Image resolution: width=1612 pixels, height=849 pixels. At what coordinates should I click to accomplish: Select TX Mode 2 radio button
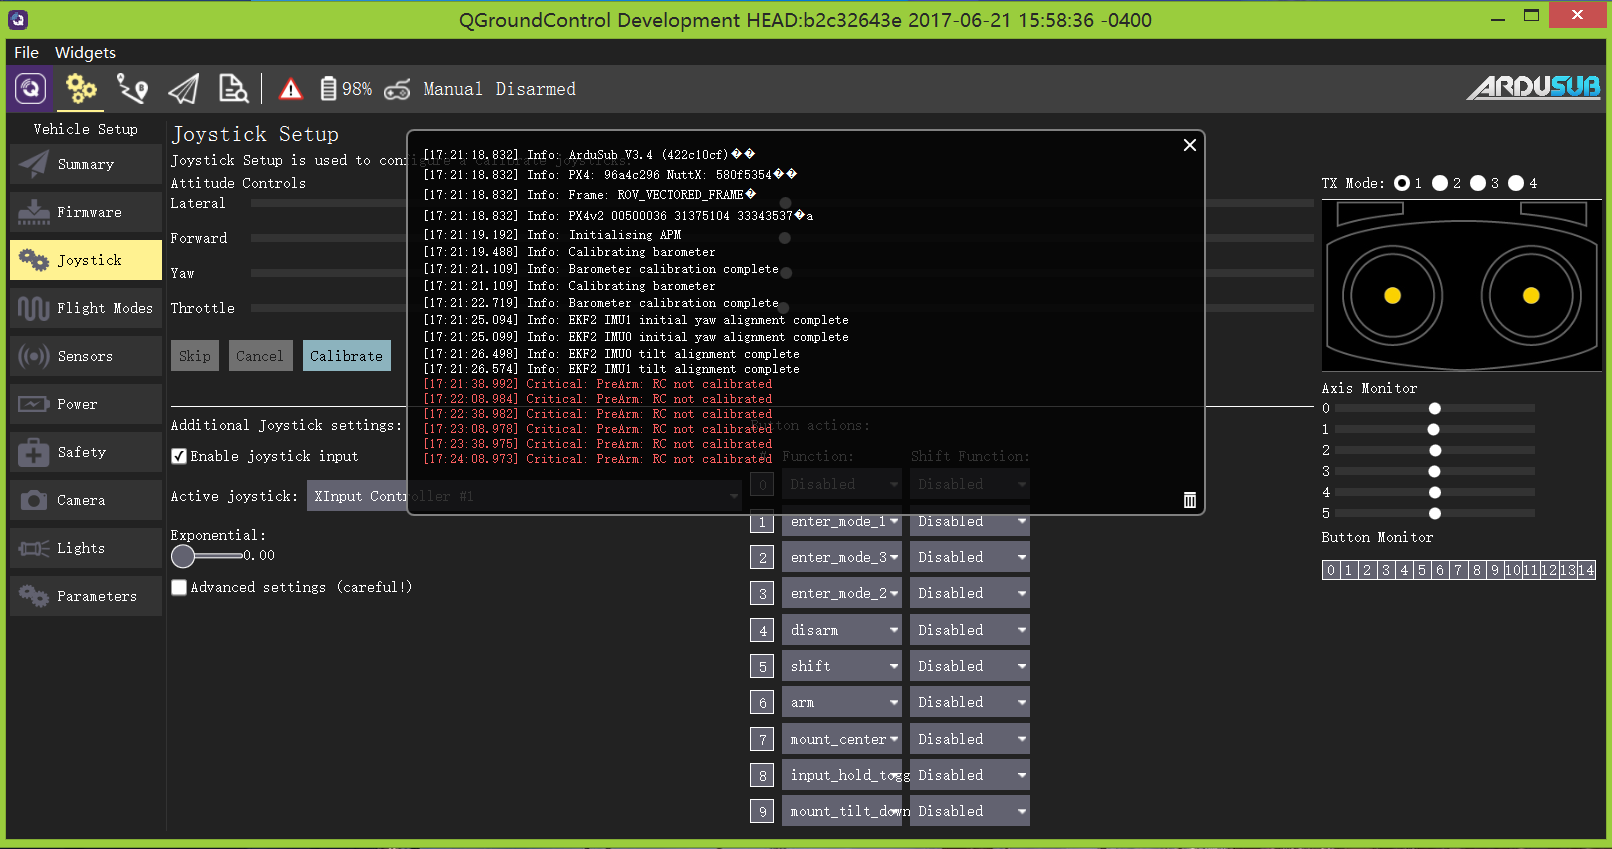(1440, 183)
